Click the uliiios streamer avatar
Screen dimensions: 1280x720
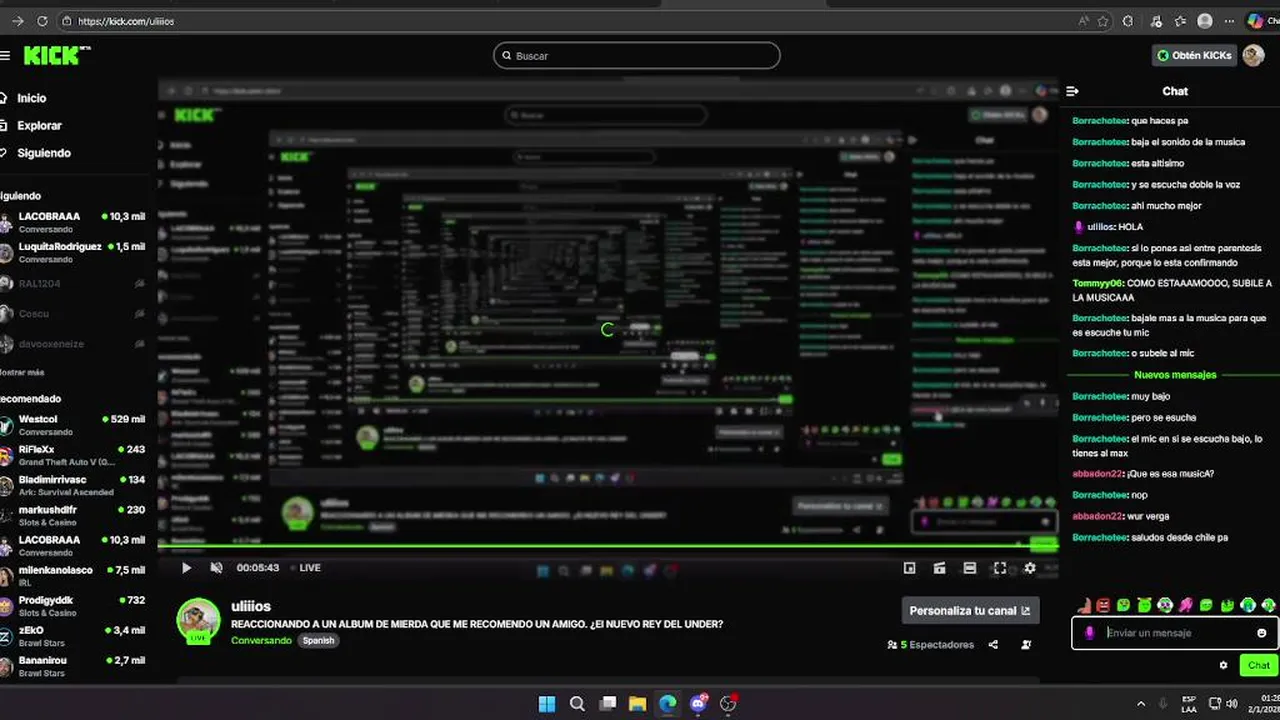pos(198,620)
